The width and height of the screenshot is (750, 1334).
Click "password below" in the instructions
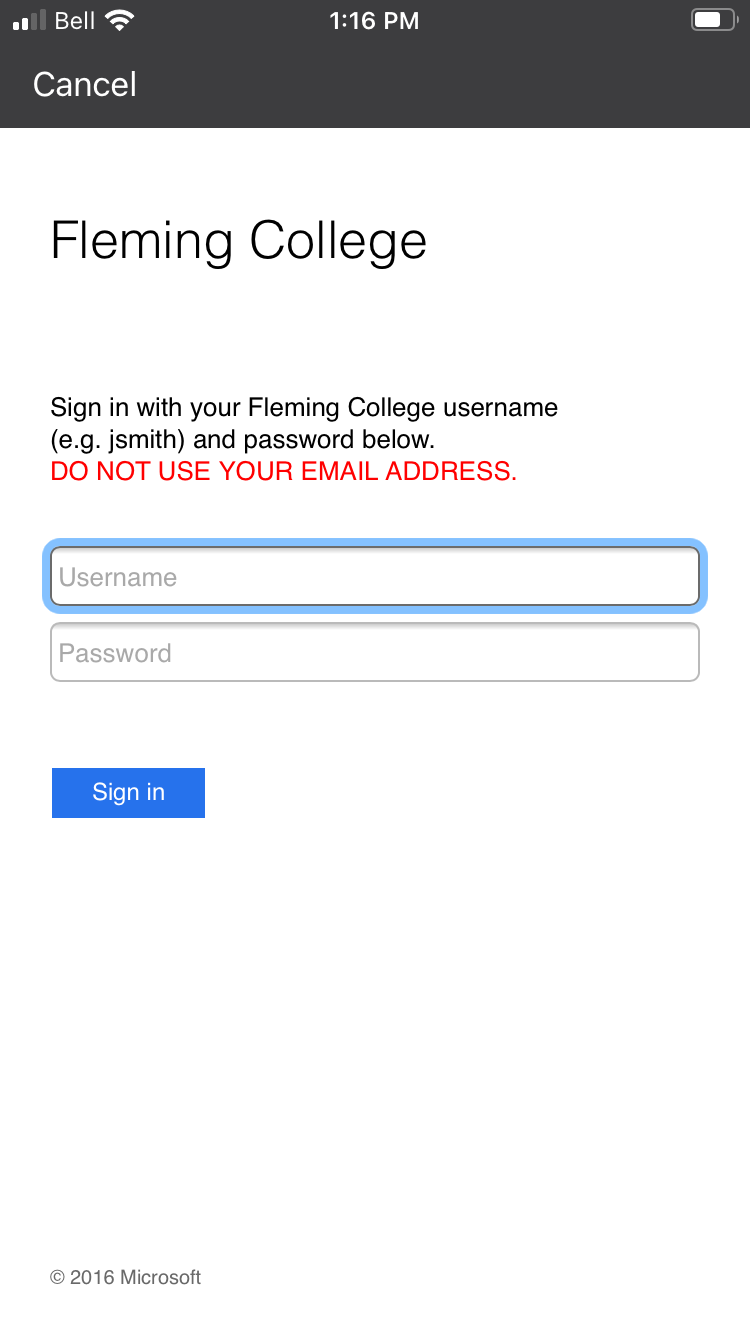point(339,440)
